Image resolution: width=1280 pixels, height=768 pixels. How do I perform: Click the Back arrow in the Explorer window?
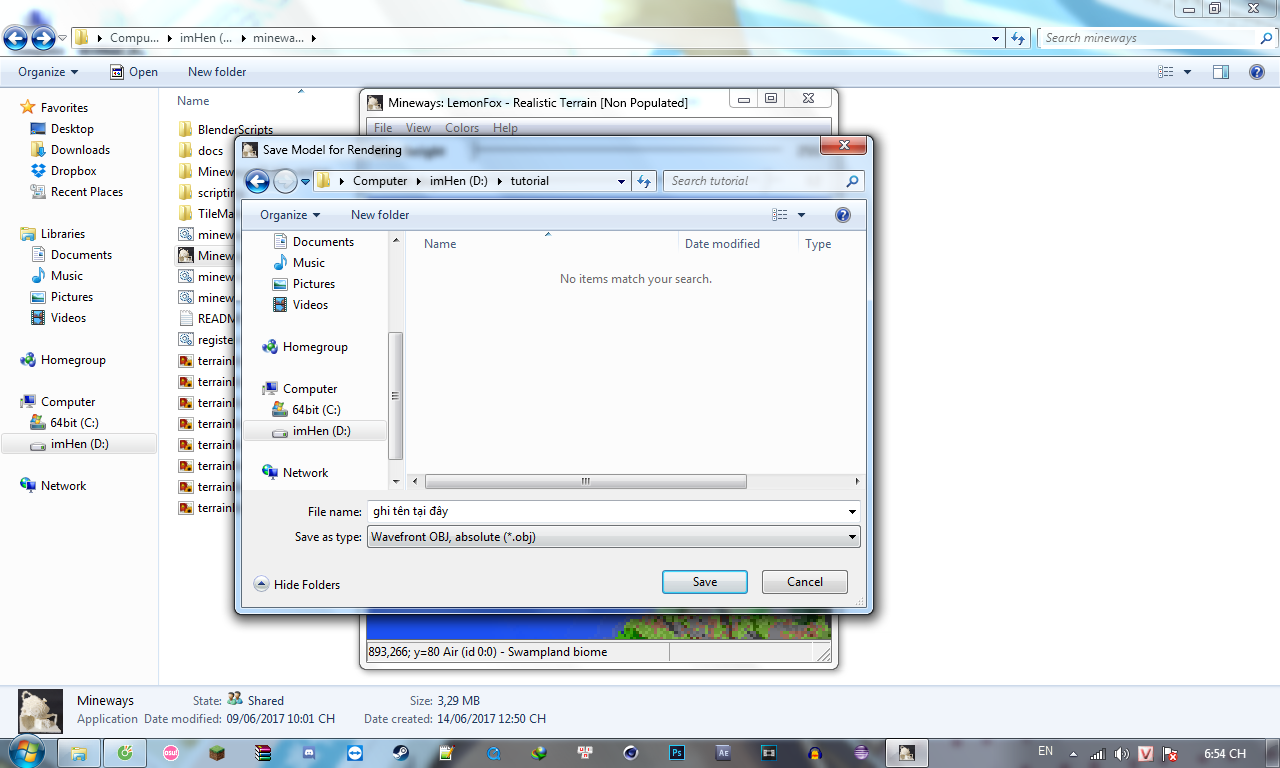16,39
